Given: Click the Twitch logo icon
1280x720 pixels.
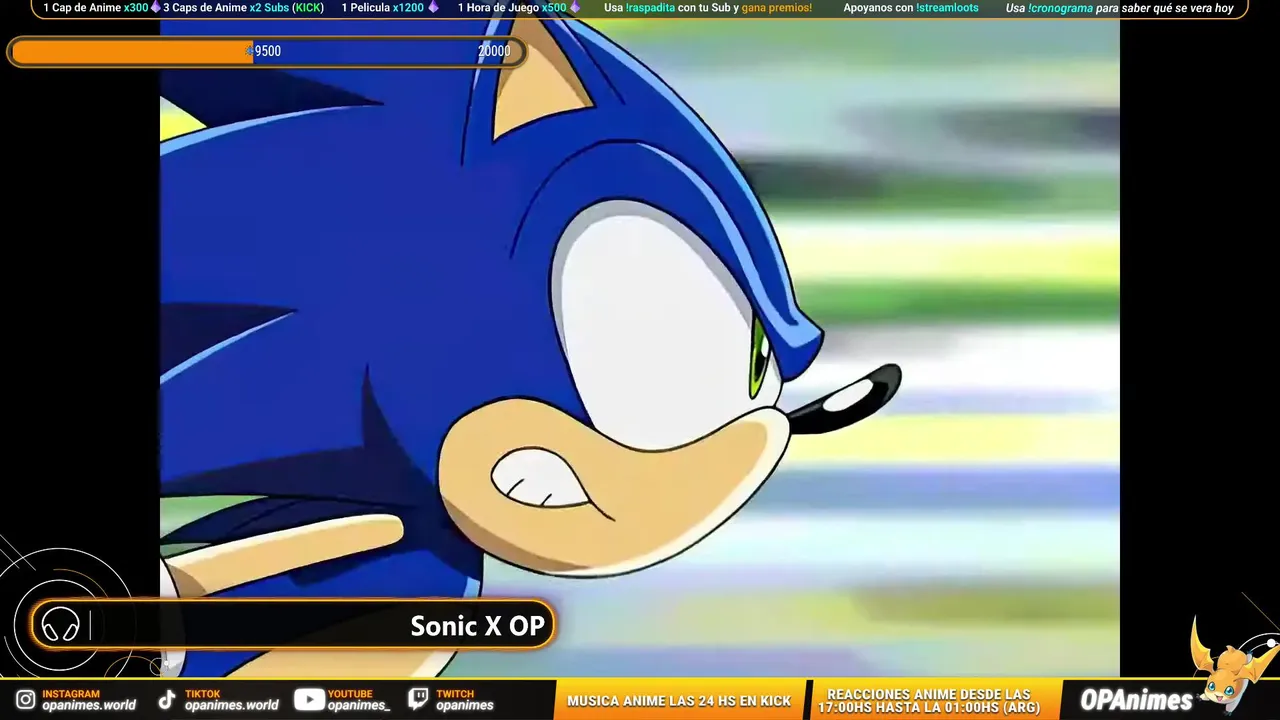Looking at the screenshot, I should tap(419, 700).
